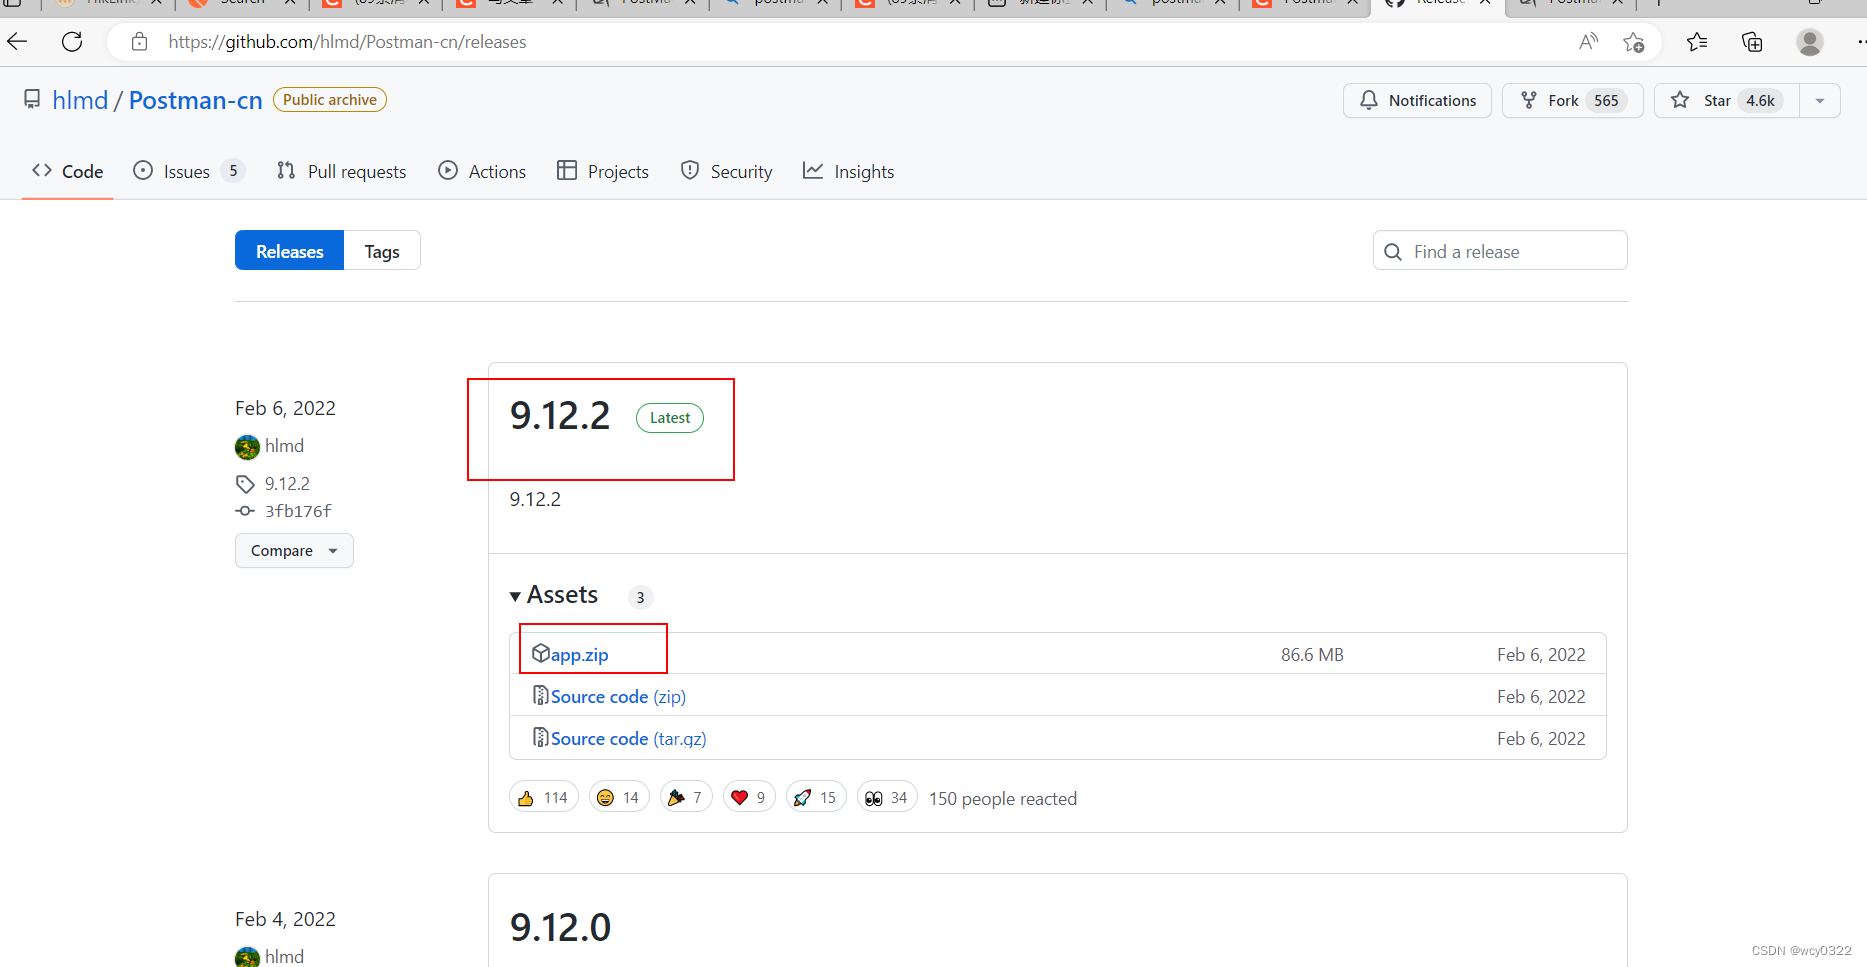Click hlmd author name under Feb 6, 2022
Image resolution: width=1867 pixels, height=967 pixels.
click(284, 446)
